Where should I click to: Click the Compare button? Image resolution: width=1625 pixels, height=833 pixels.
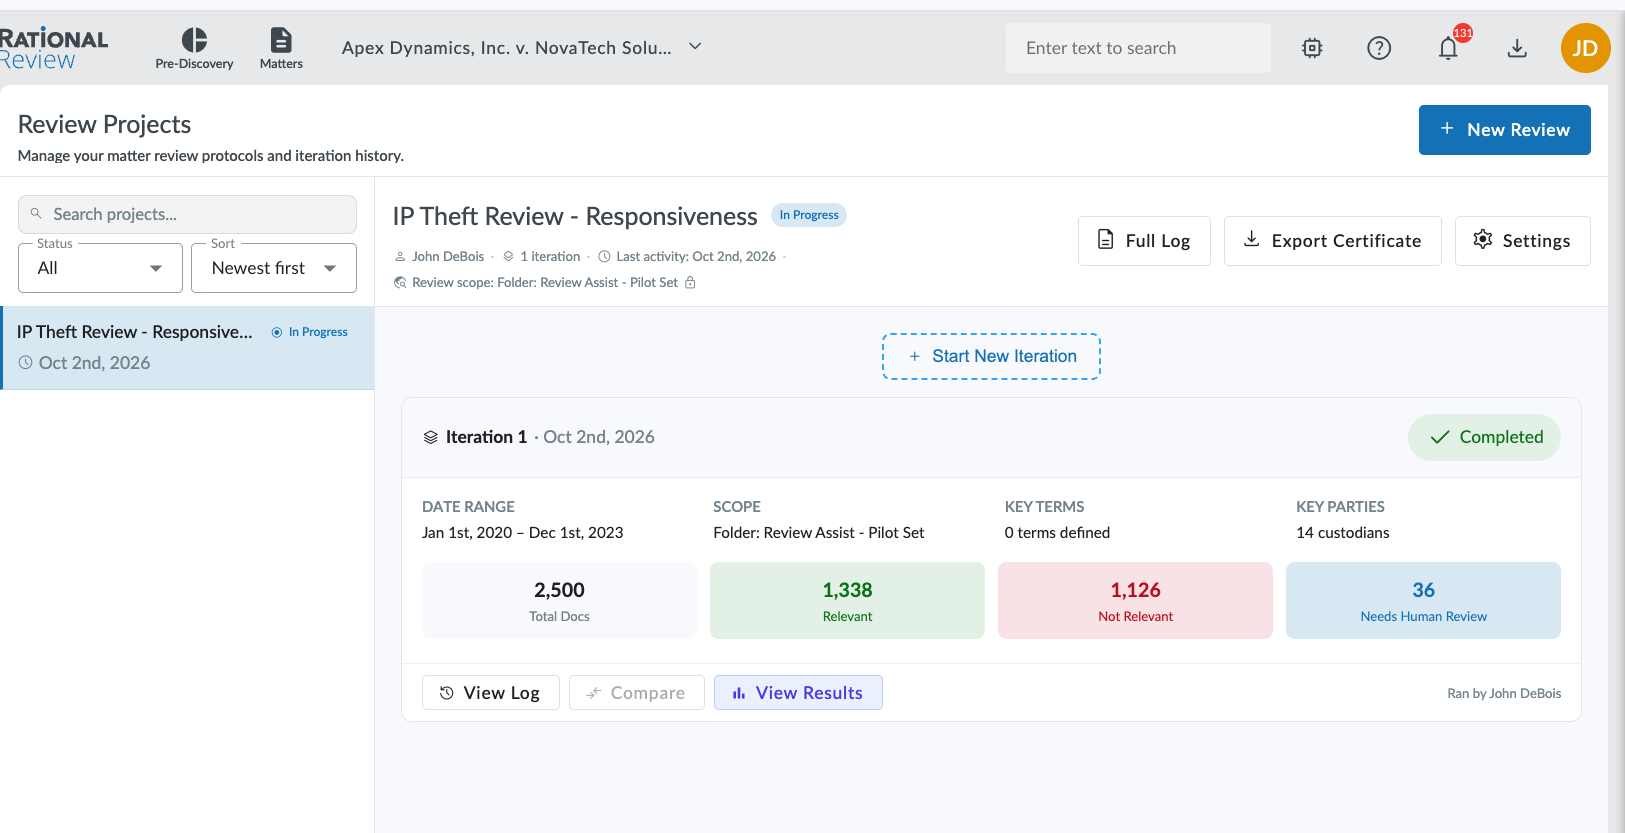pyautogui.click(x=636, y=693)
